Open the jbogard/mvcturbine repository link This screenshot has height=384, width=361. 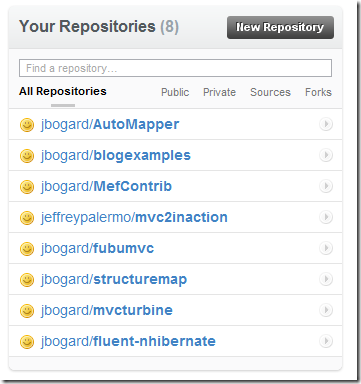(x=107, y=311)
